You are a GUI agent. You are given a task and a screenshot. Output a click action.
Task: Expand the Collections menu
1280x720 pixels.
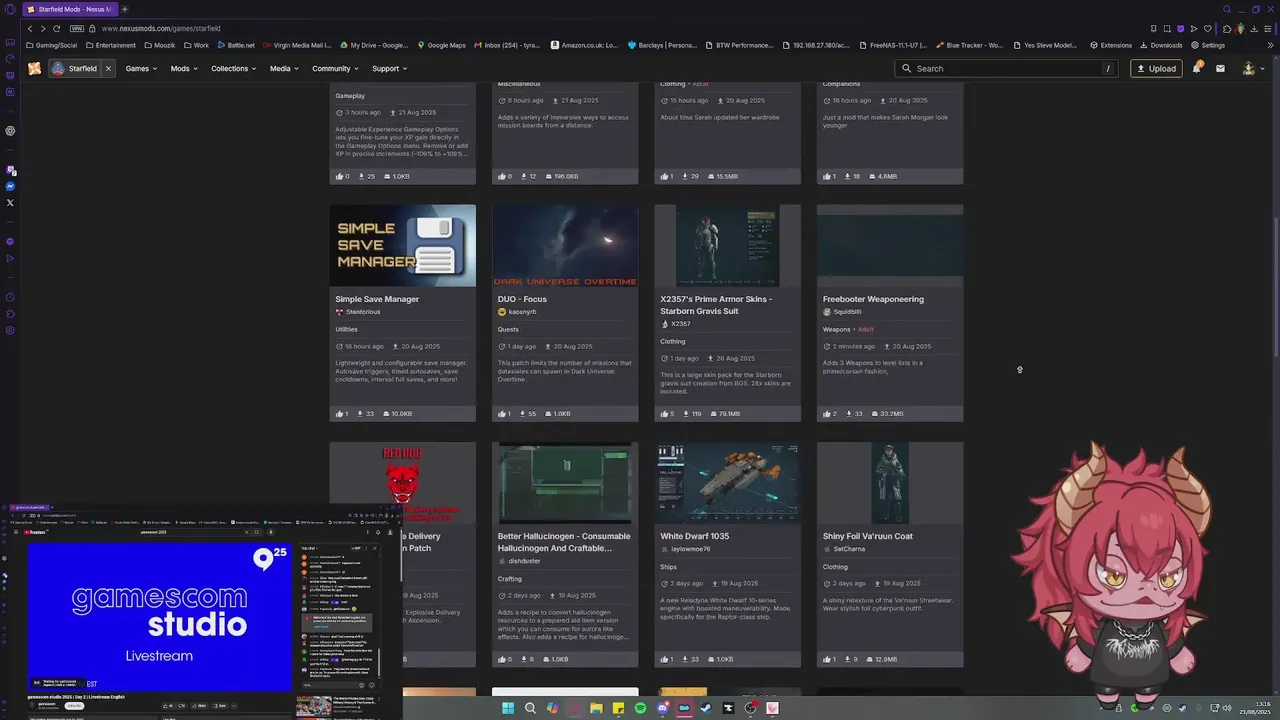pos(234,68)
